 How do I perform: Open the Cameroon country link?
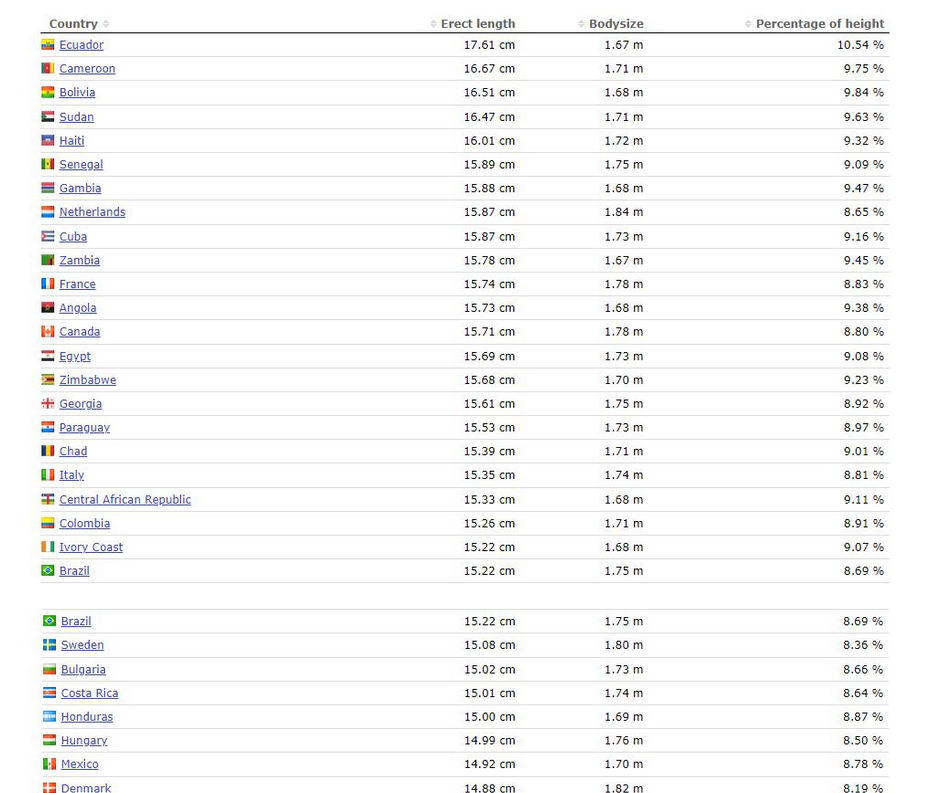87,69
